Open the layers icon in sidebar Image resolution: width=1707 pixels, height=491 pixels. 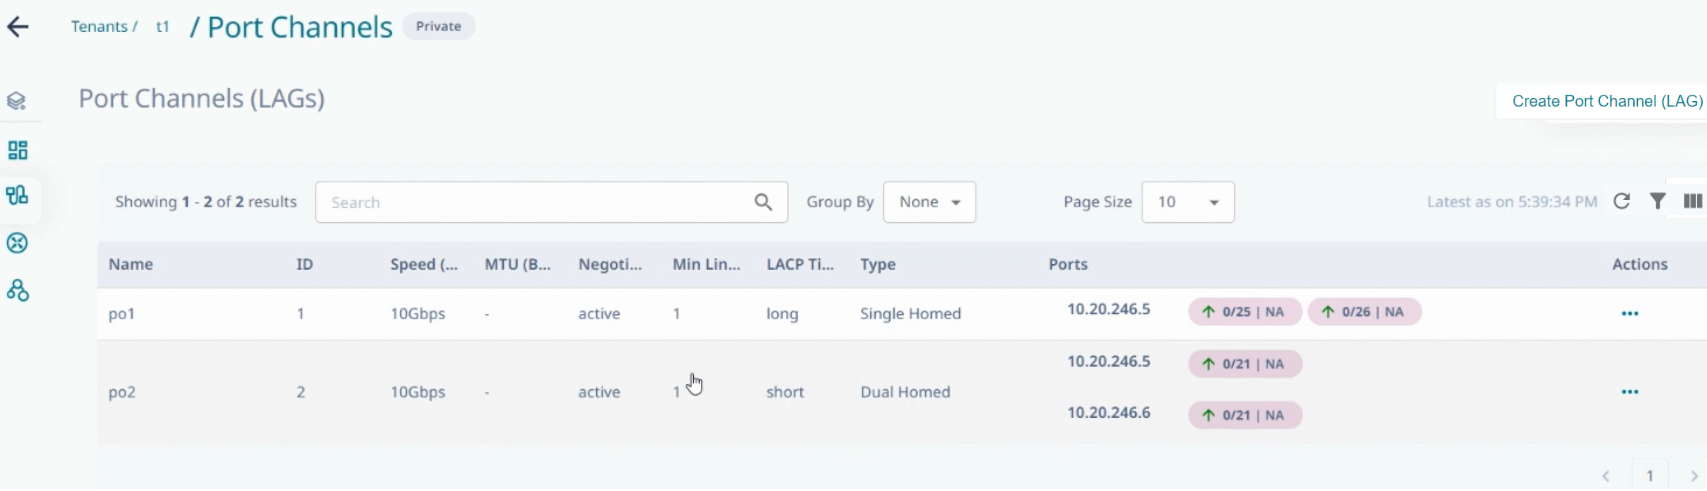coord(17,101)
